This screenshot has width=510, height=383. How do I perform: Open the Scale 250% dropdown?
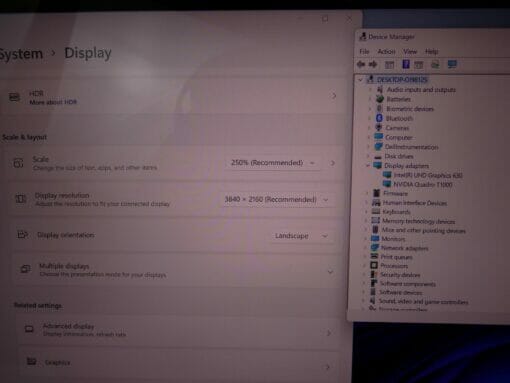coord(273,163)
